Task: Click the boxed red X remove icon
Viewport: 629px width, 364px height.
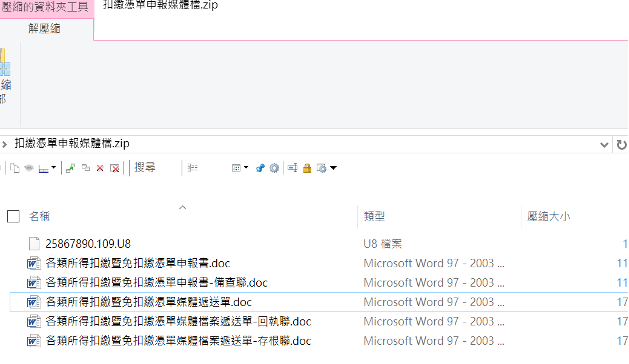Action: 115,169
